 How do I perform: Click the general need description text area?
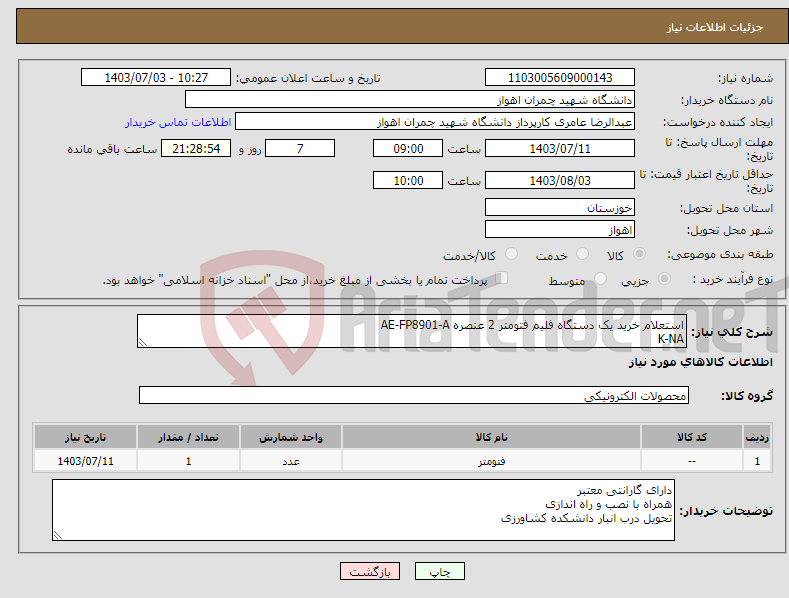click(412, 331)
